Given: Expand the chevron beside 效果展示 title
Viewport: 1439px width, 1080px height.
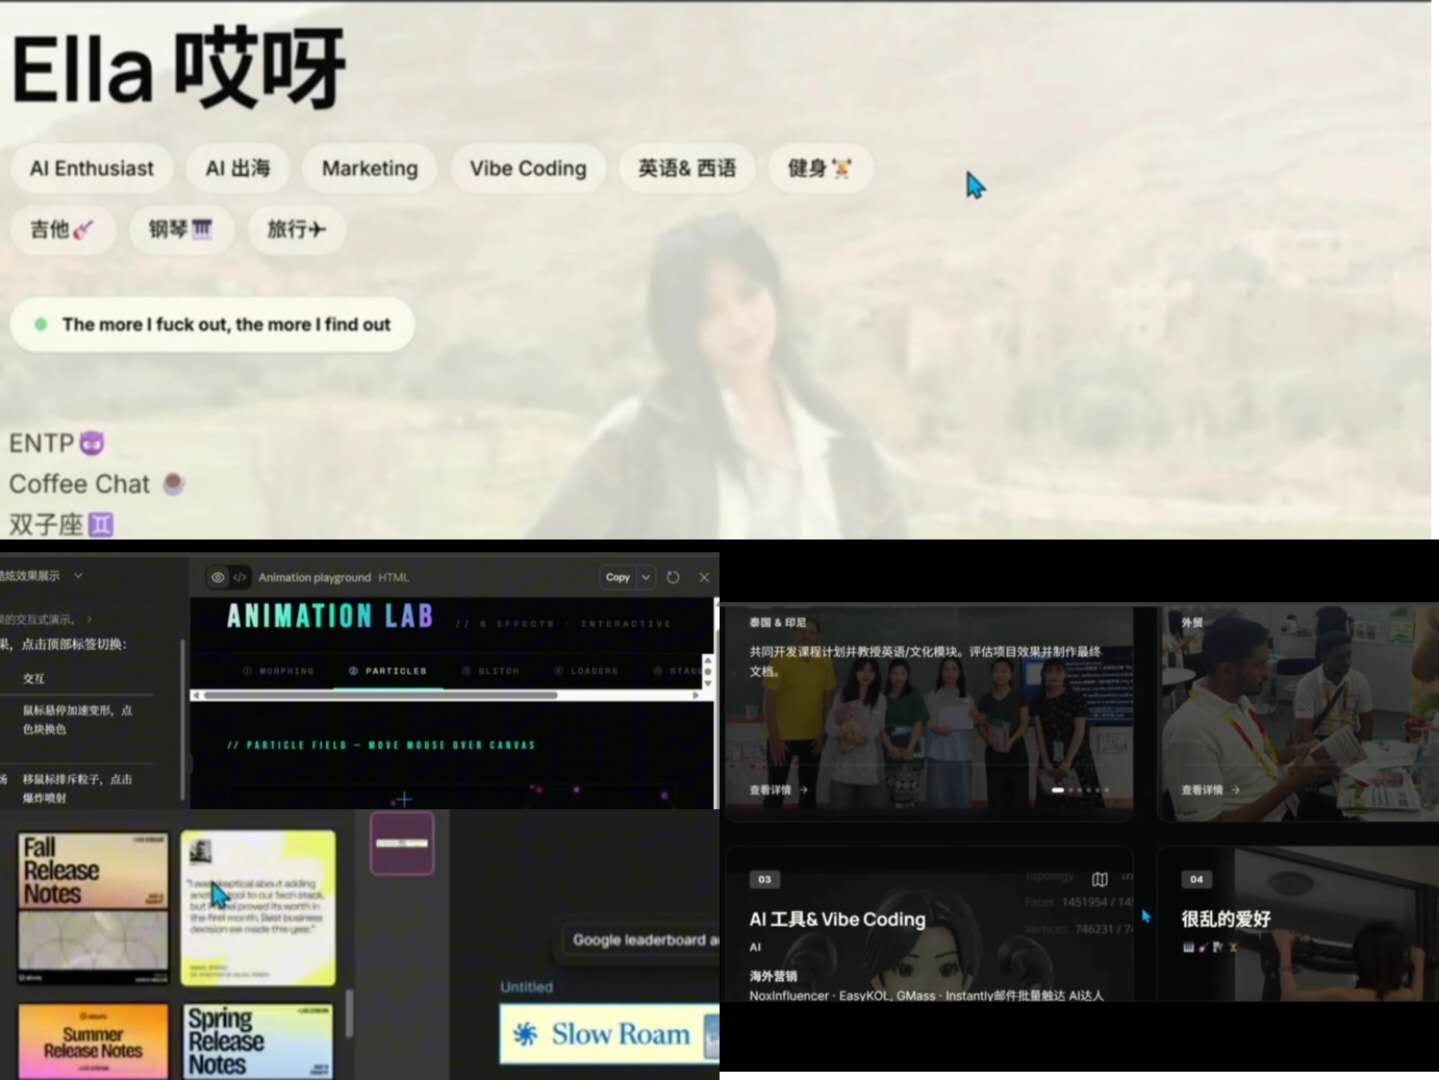Looking at the screenshot, I should 78,575.
